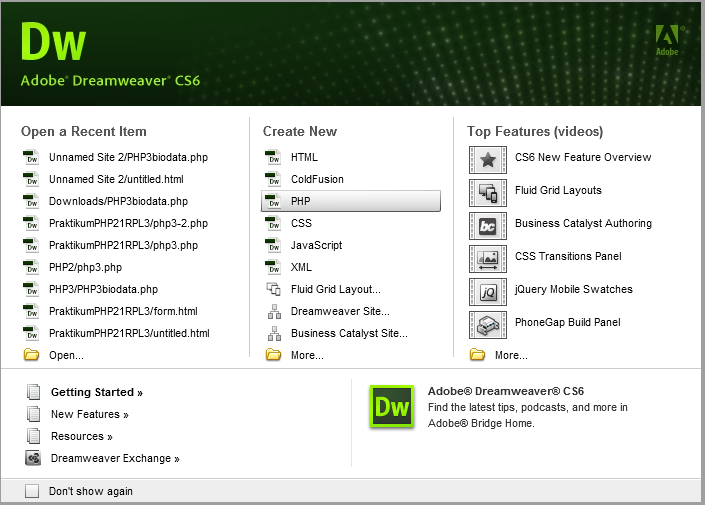Screen dimensions: 705x505
Task: Click the devices video icon for Fluid Grid Layouts
Action: click(x=488, y=193)
